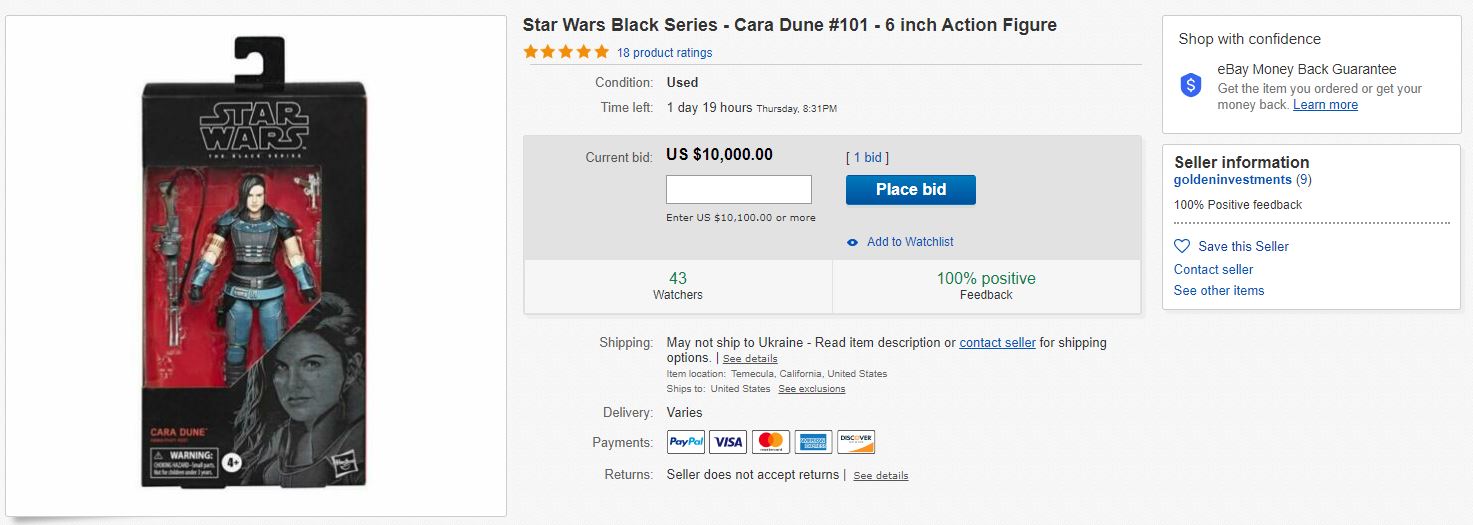This screenshot has width=1473, height=525.
Task: Click the American Express card icon
Action: coord(813,442)
